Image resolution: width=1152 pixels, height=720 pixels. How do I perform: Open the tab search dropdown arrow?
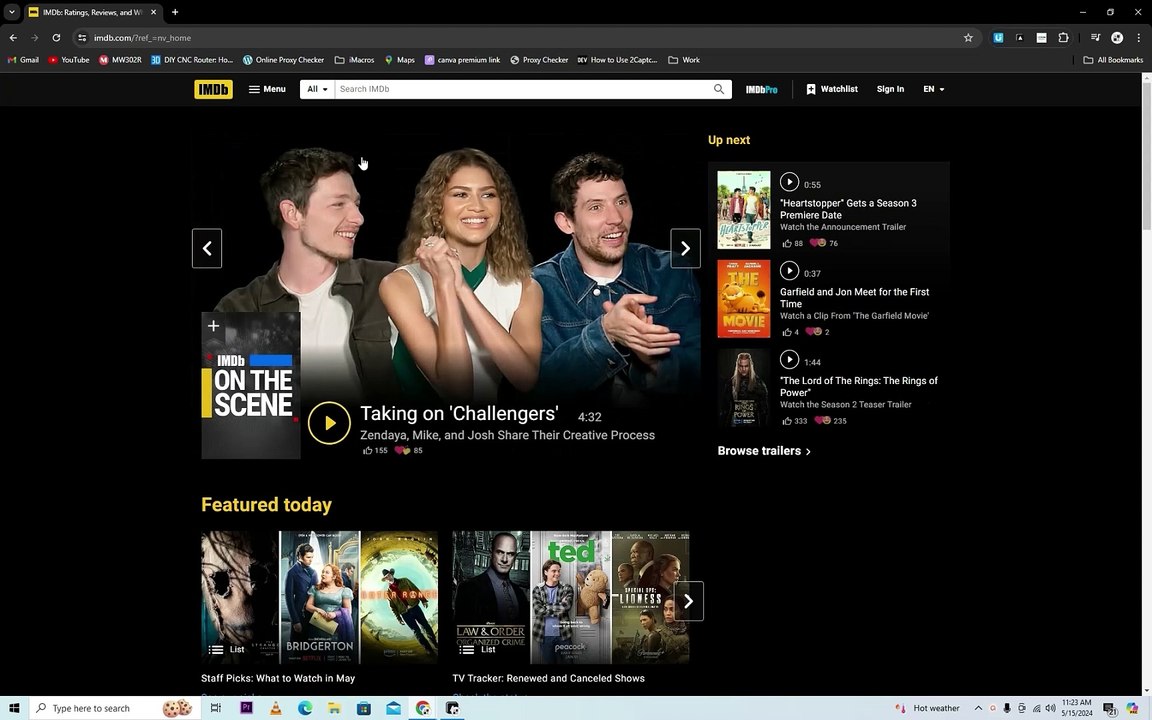12,12
